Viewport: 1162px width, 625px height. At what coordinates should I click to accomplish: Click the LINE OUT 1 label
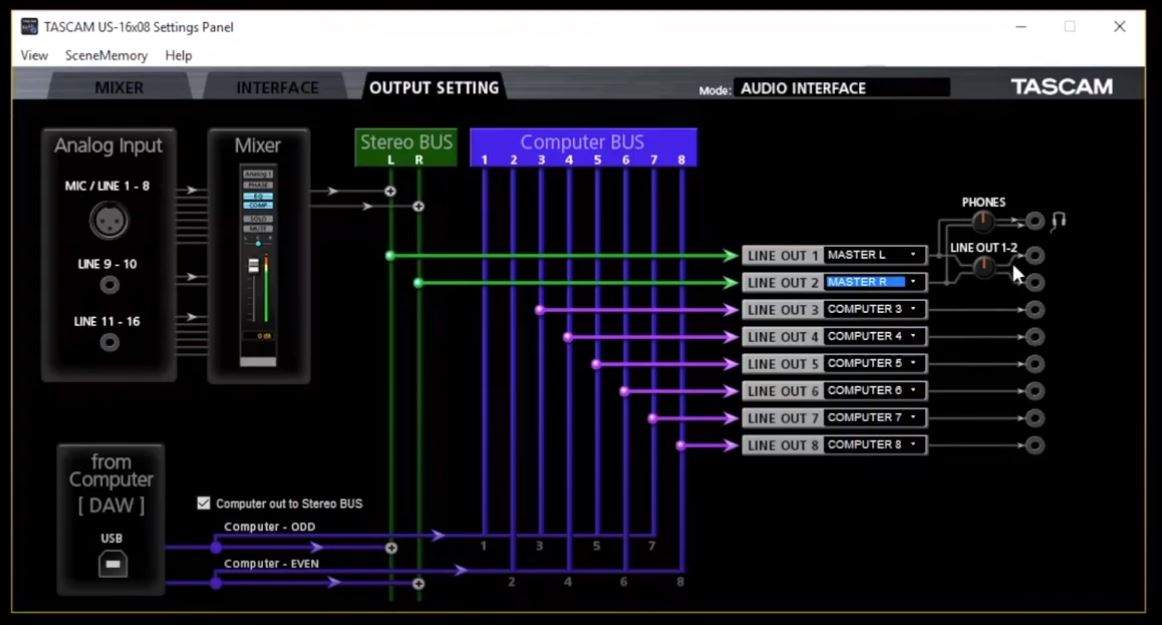pos(783,255)
